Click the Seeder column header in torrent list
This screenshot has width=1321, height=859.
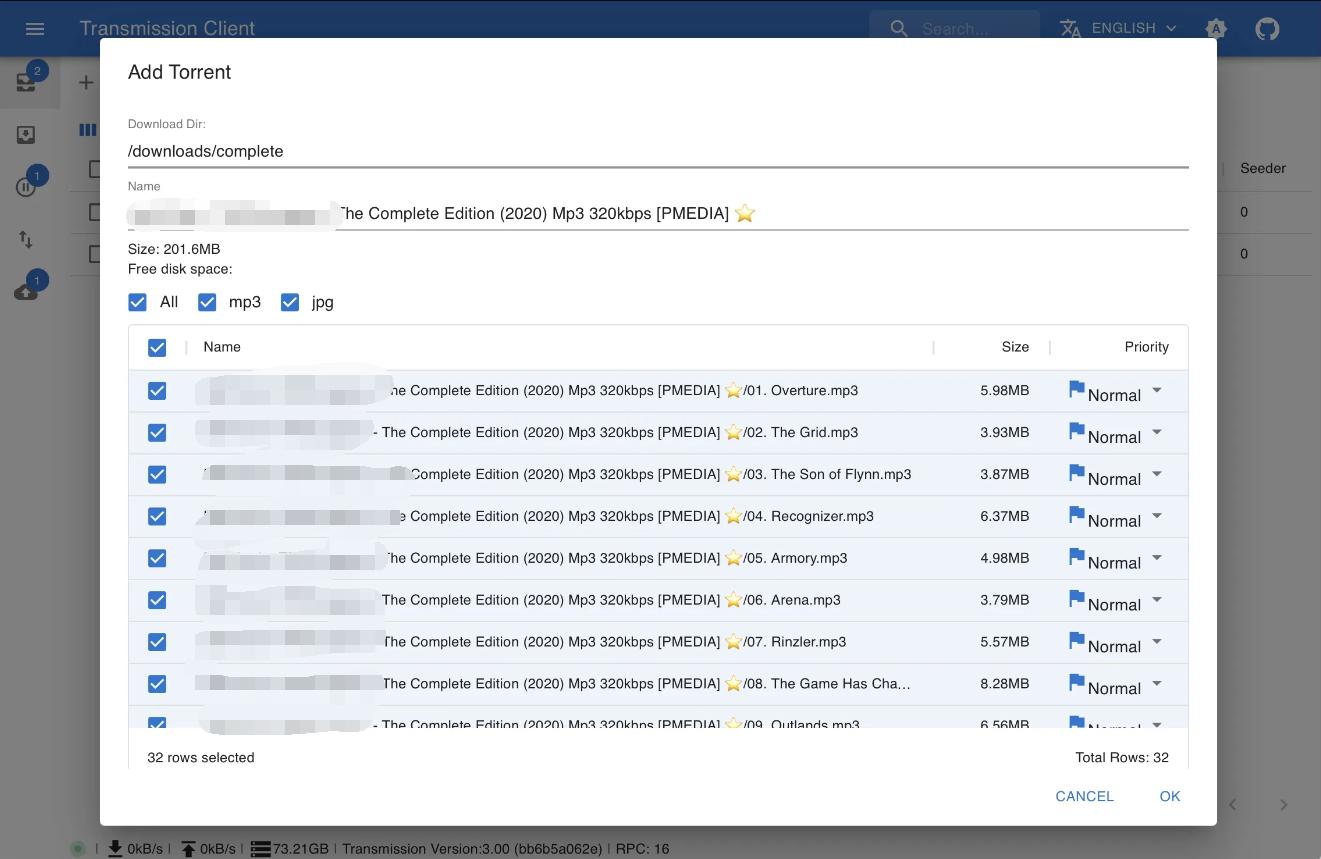[x=1263, y=168]
